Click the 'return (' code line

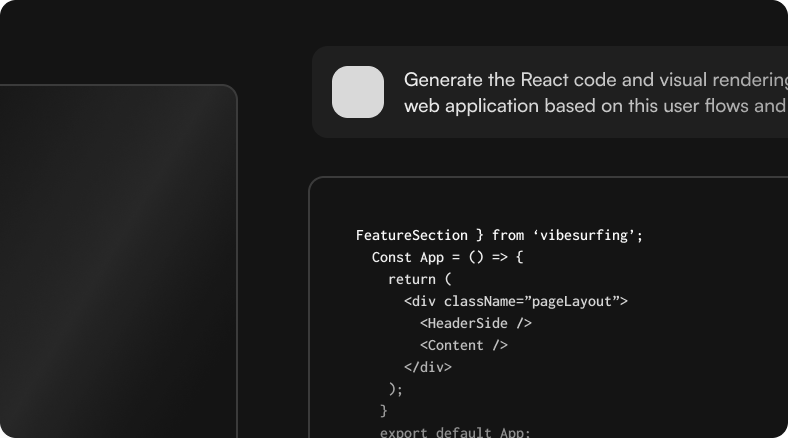pyautogui.click(x=420, y=279)
